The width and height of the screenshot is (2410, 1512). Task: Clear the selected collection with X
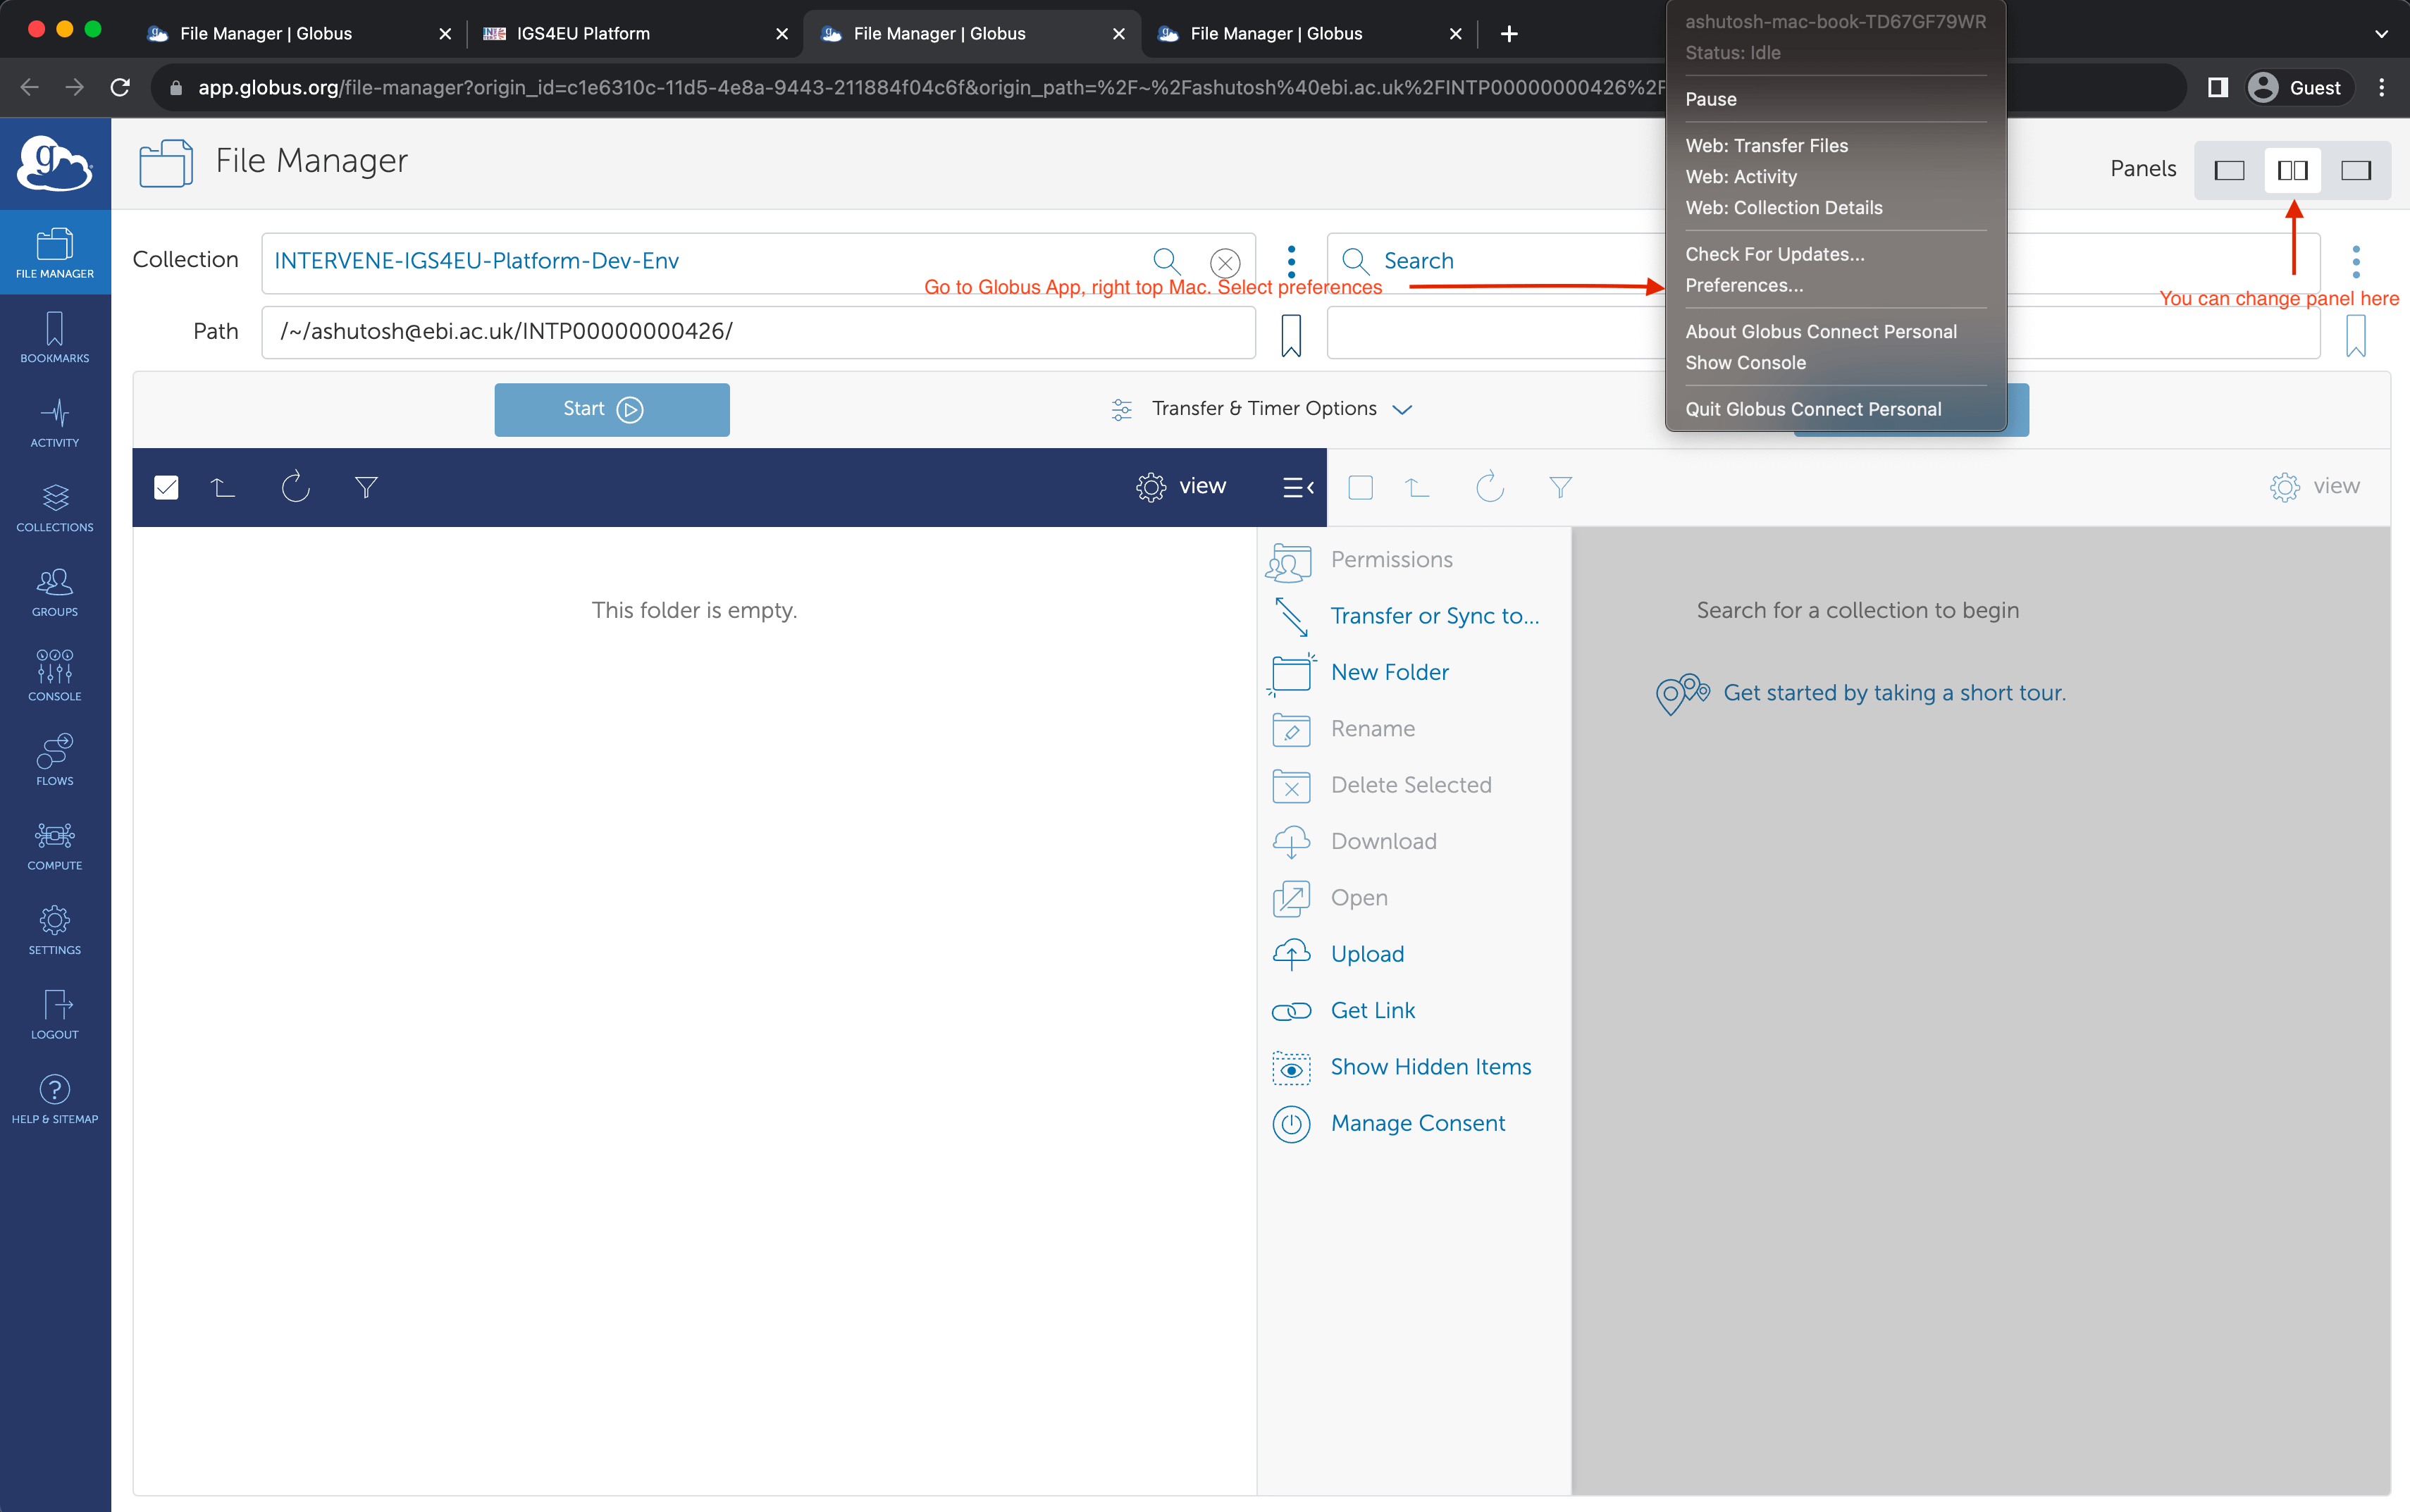pyautogui.click(x=1224, y=262)
